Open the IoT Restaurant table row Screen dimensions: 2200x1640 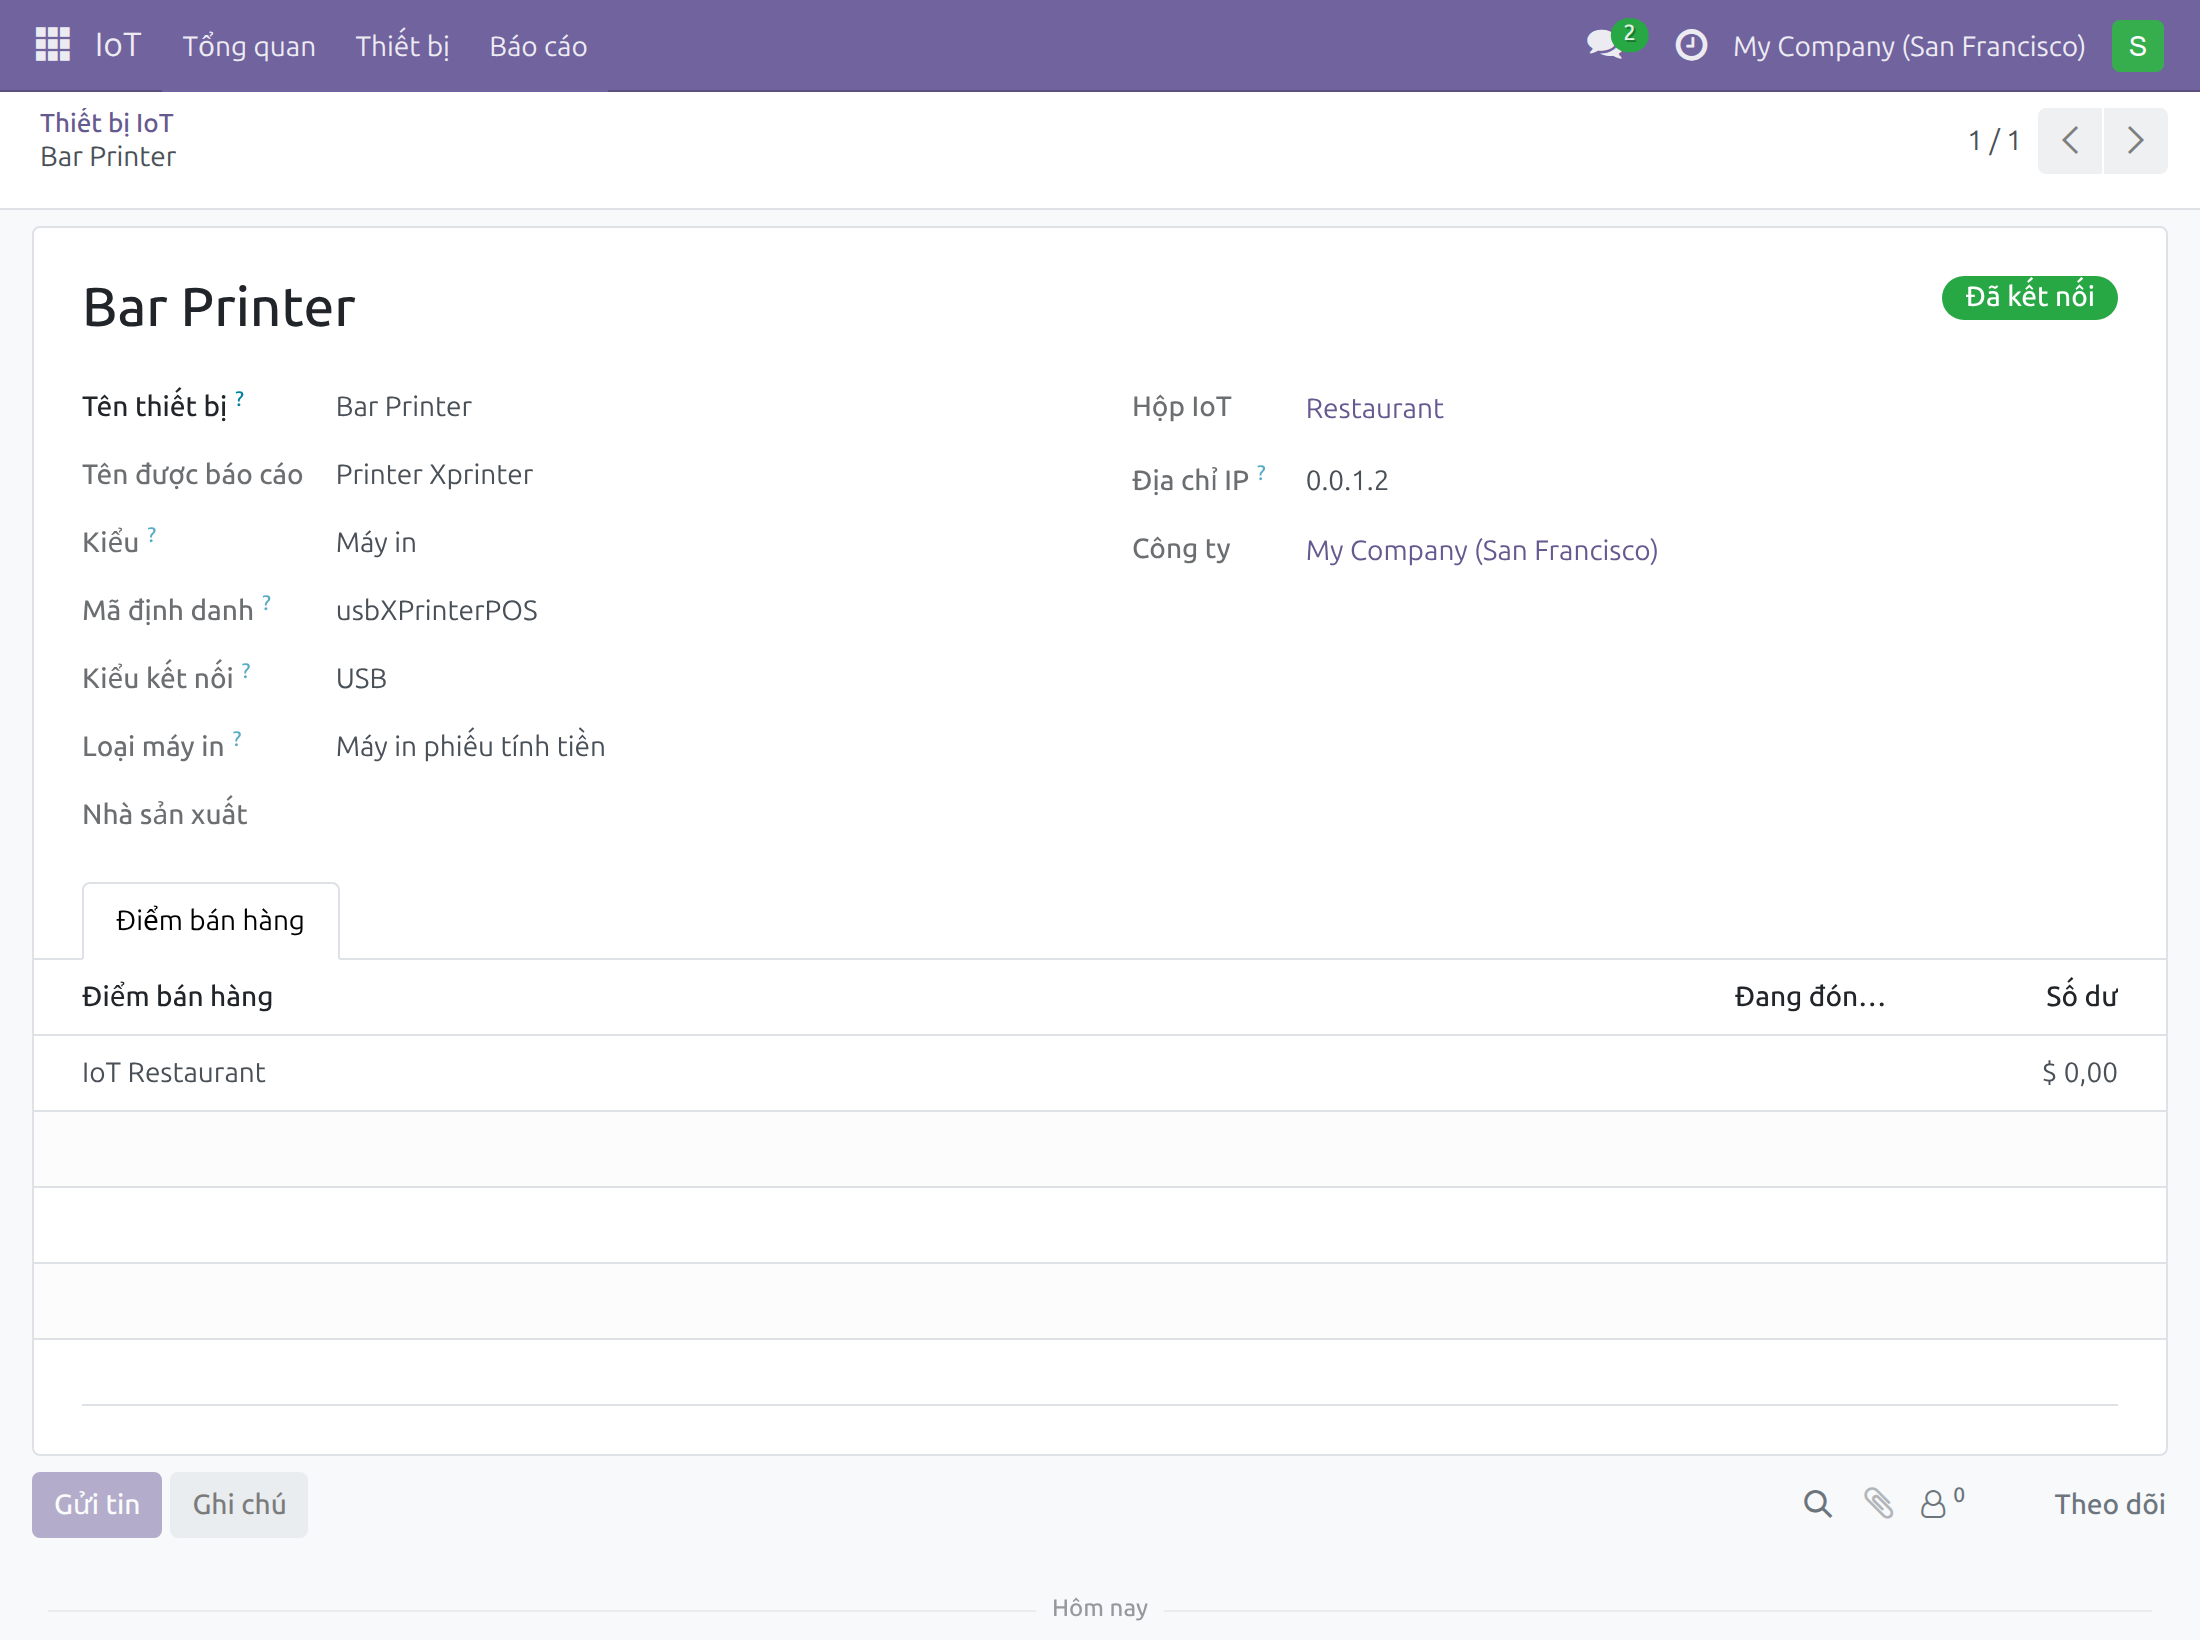1100,1073
